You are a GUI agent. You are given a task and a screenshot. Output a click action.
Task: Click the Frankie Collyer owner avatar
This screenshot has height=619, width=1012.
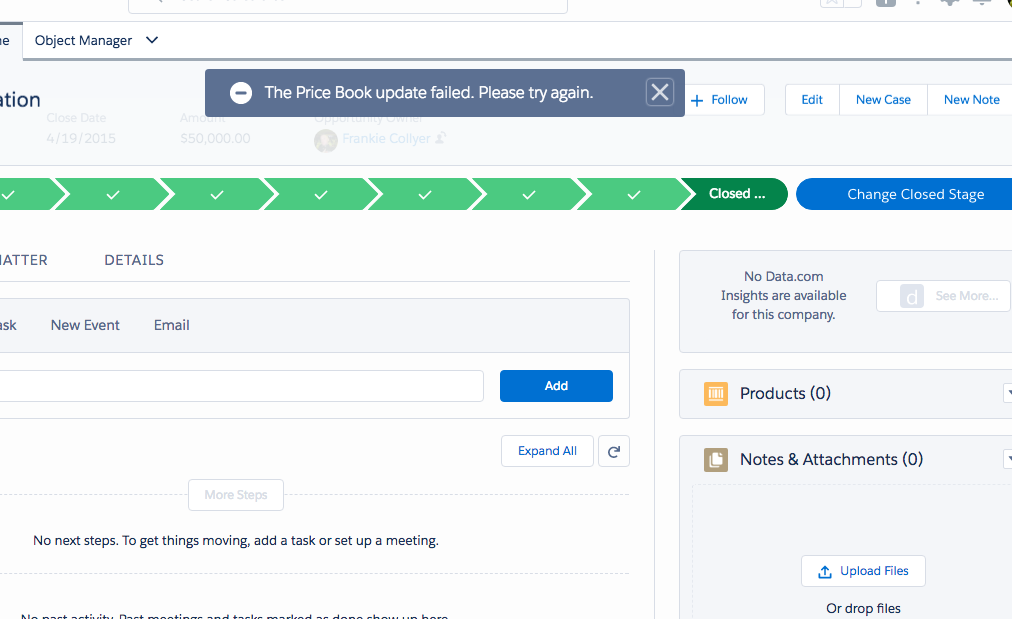(325, 140)
